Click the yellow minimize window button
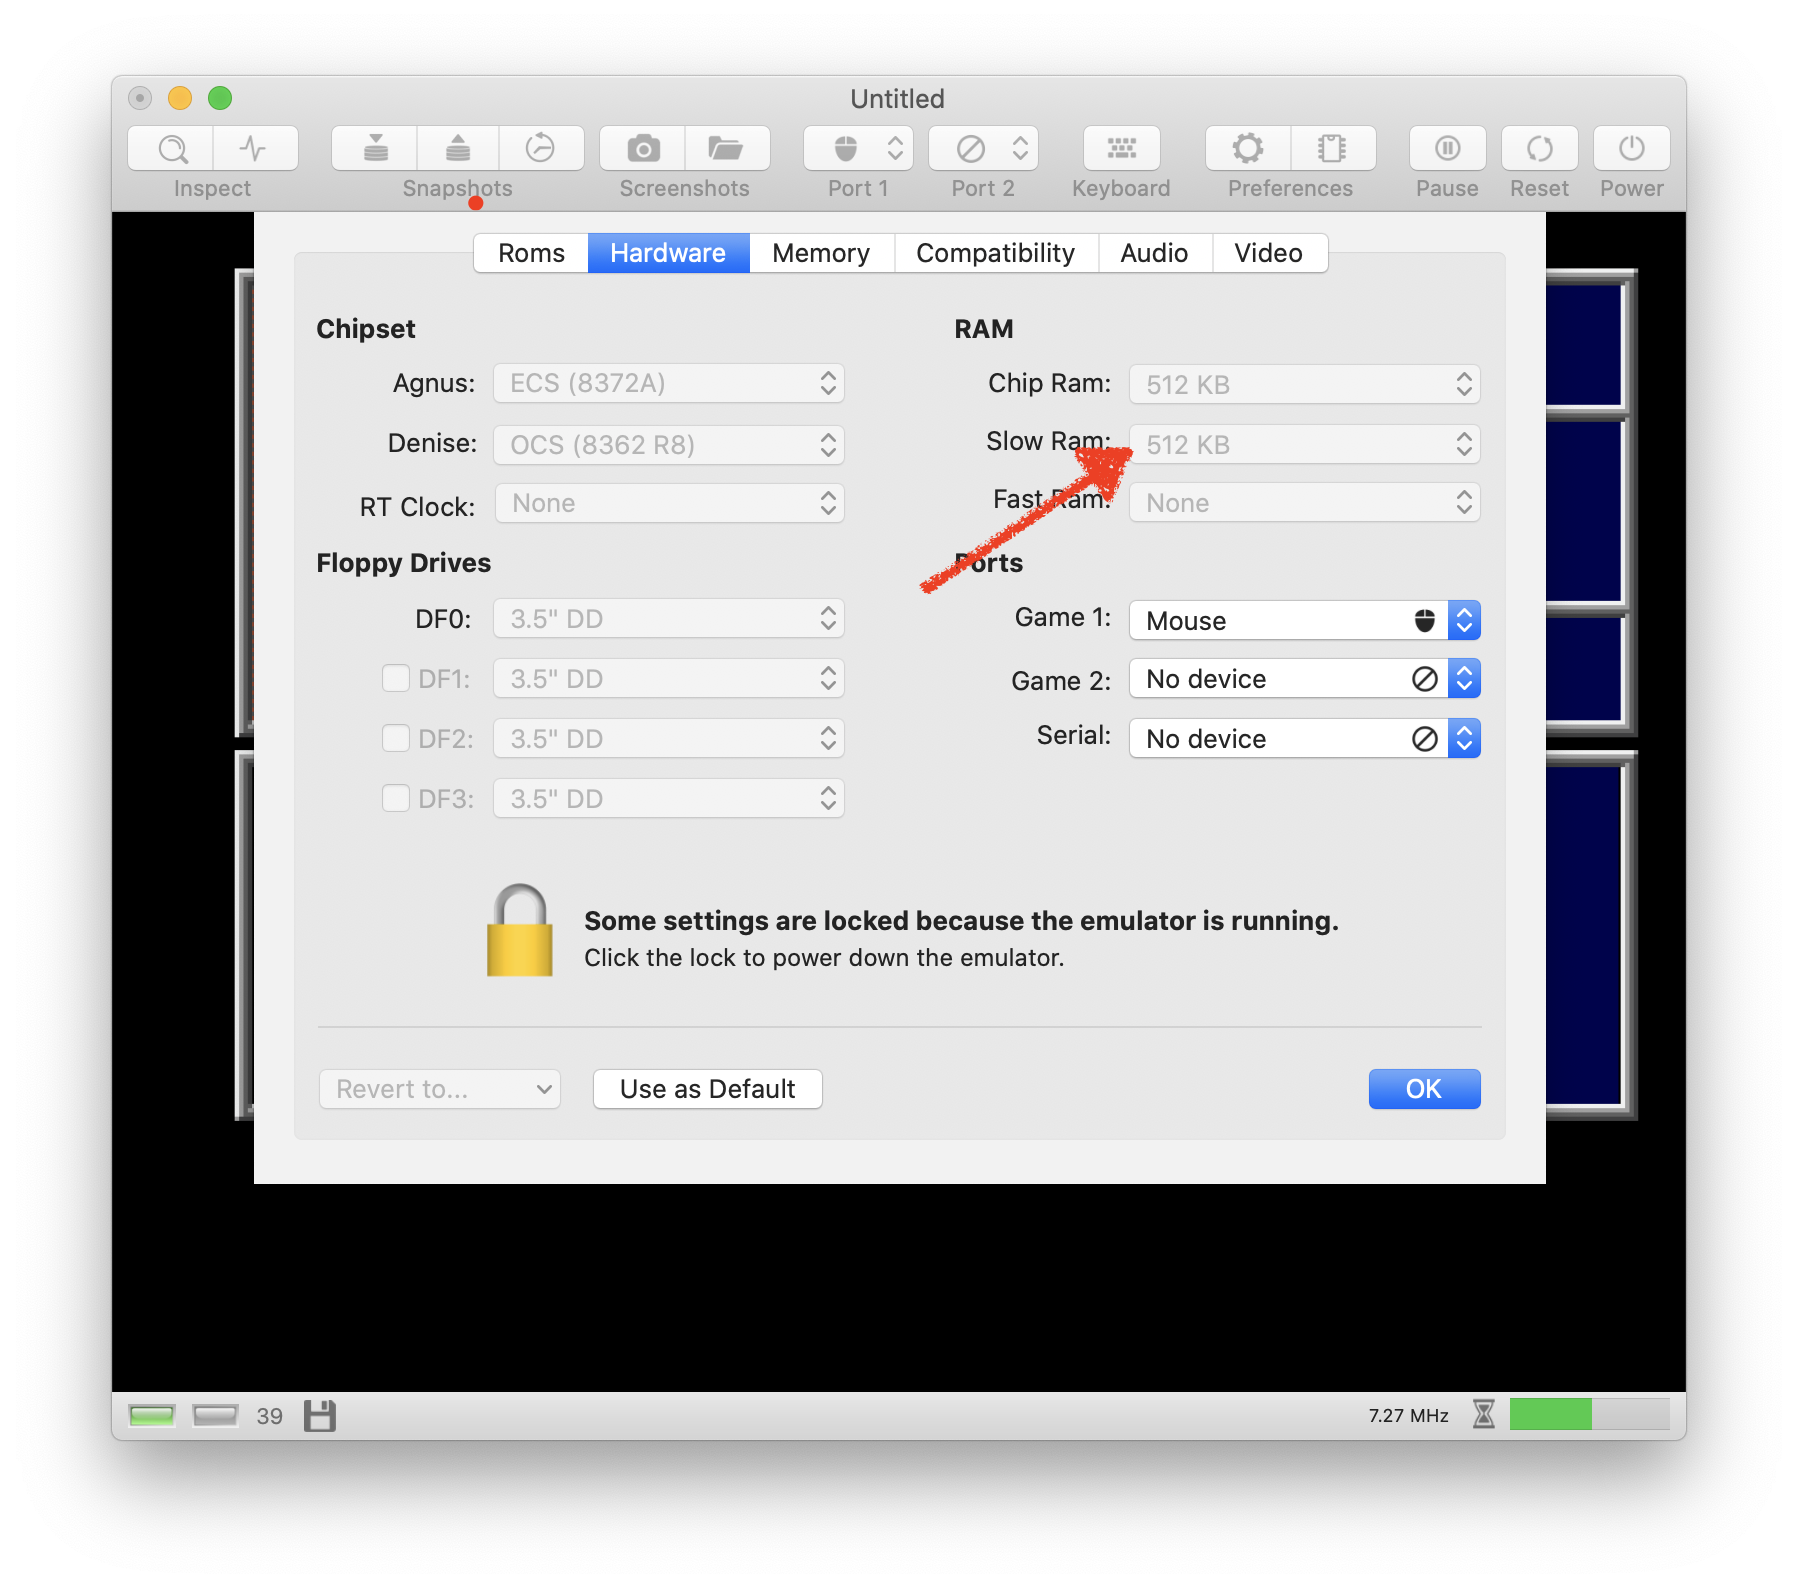The image size is (1798, 1588). pyautogui.click(x=180, y=98)
